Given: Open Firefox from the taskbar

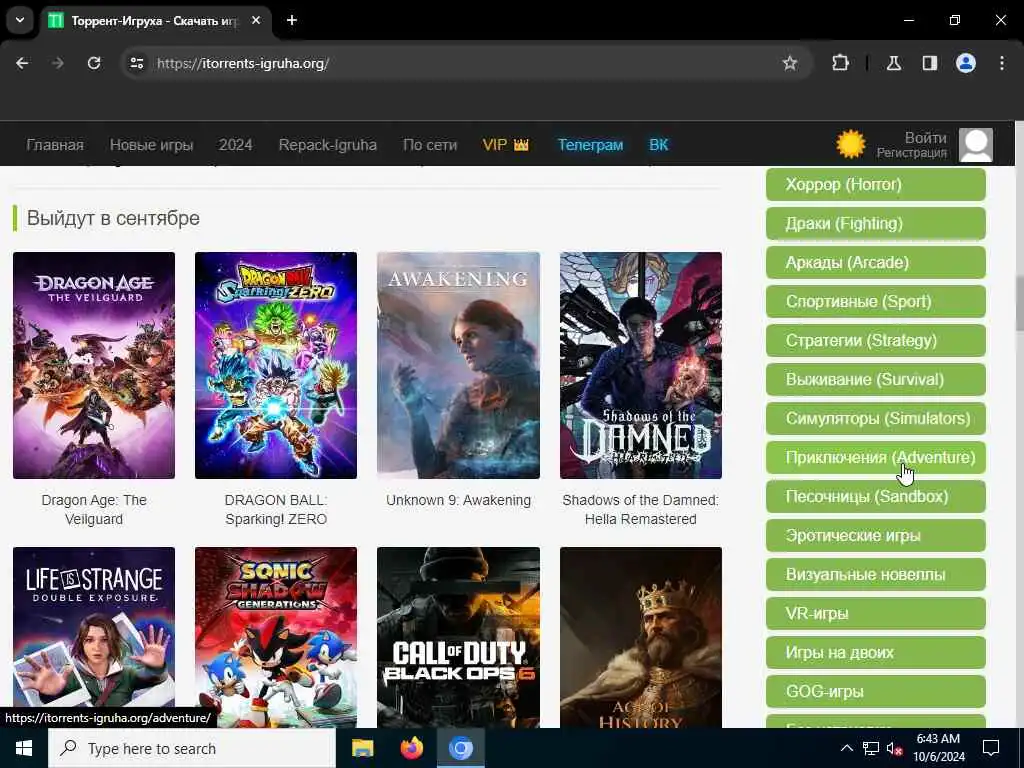Looking at the screenshot, I should coord(411,748).
